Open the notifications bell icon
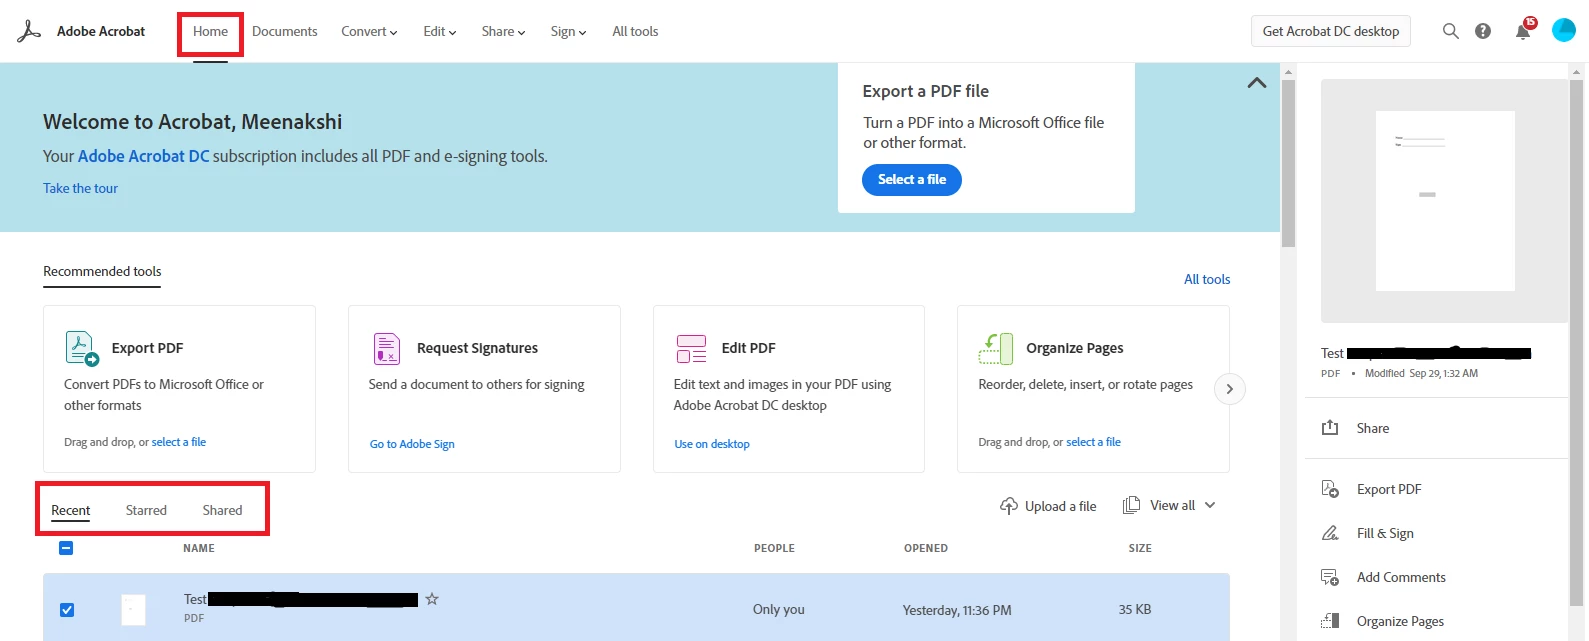The image size is (1589, 641). [x=1523, y=31]
